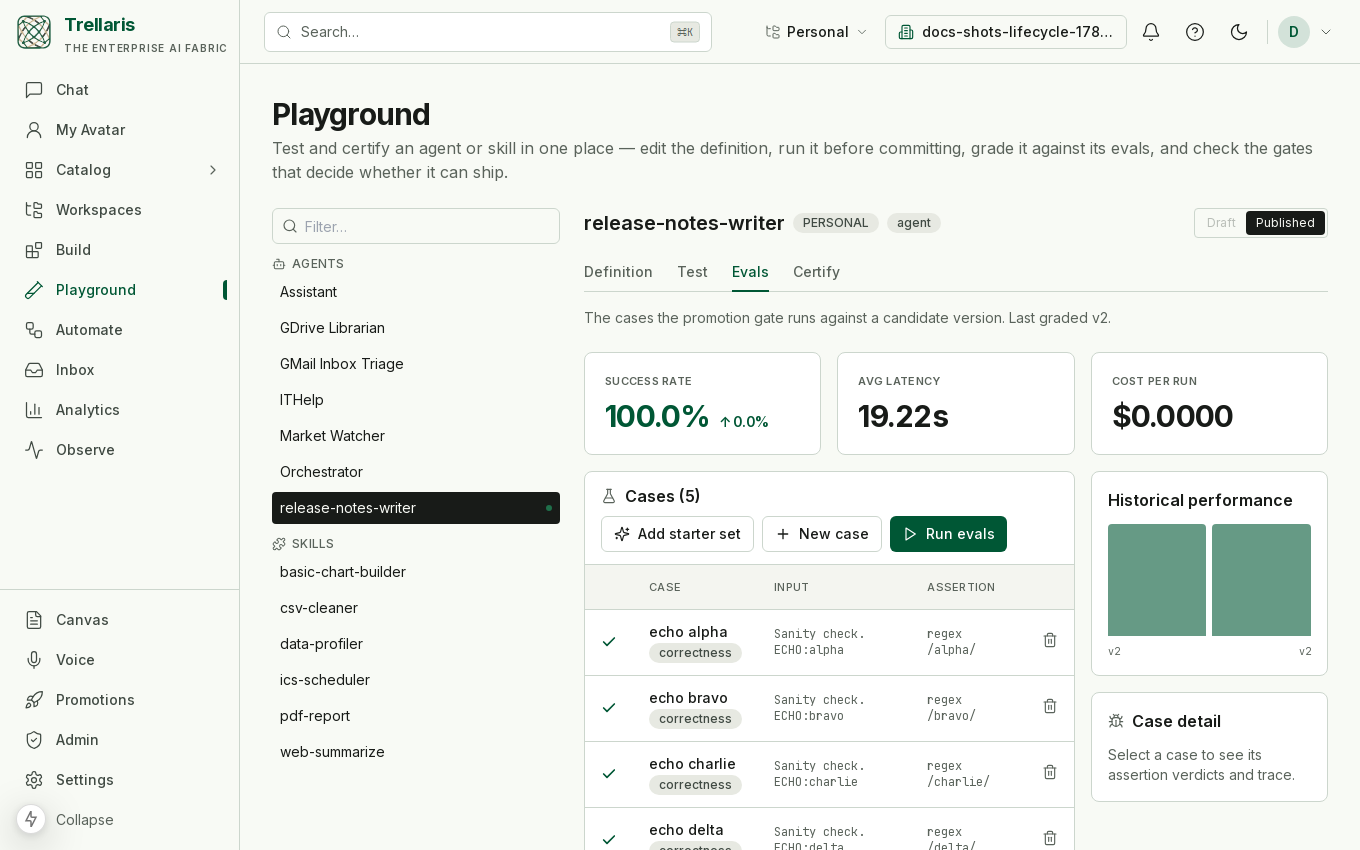1360x850 pixels.
Task: Focus the global Search field
Action: pos(488,32)
